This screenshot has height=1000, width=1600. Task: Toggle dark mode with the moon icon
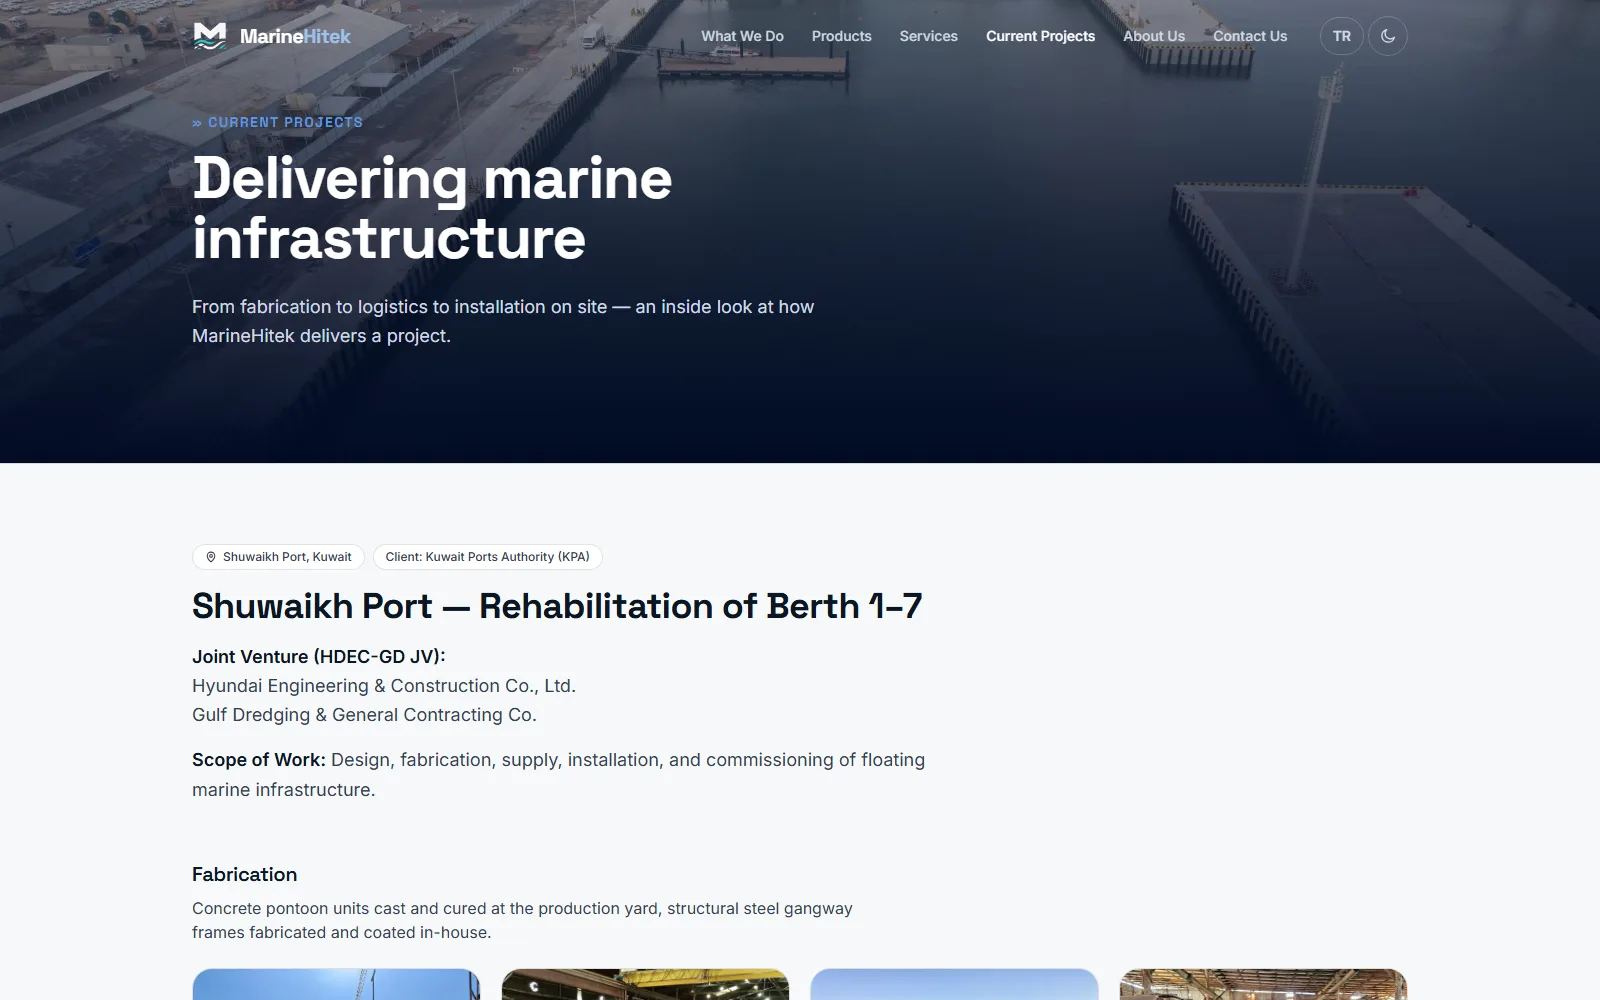(1388, 36)
